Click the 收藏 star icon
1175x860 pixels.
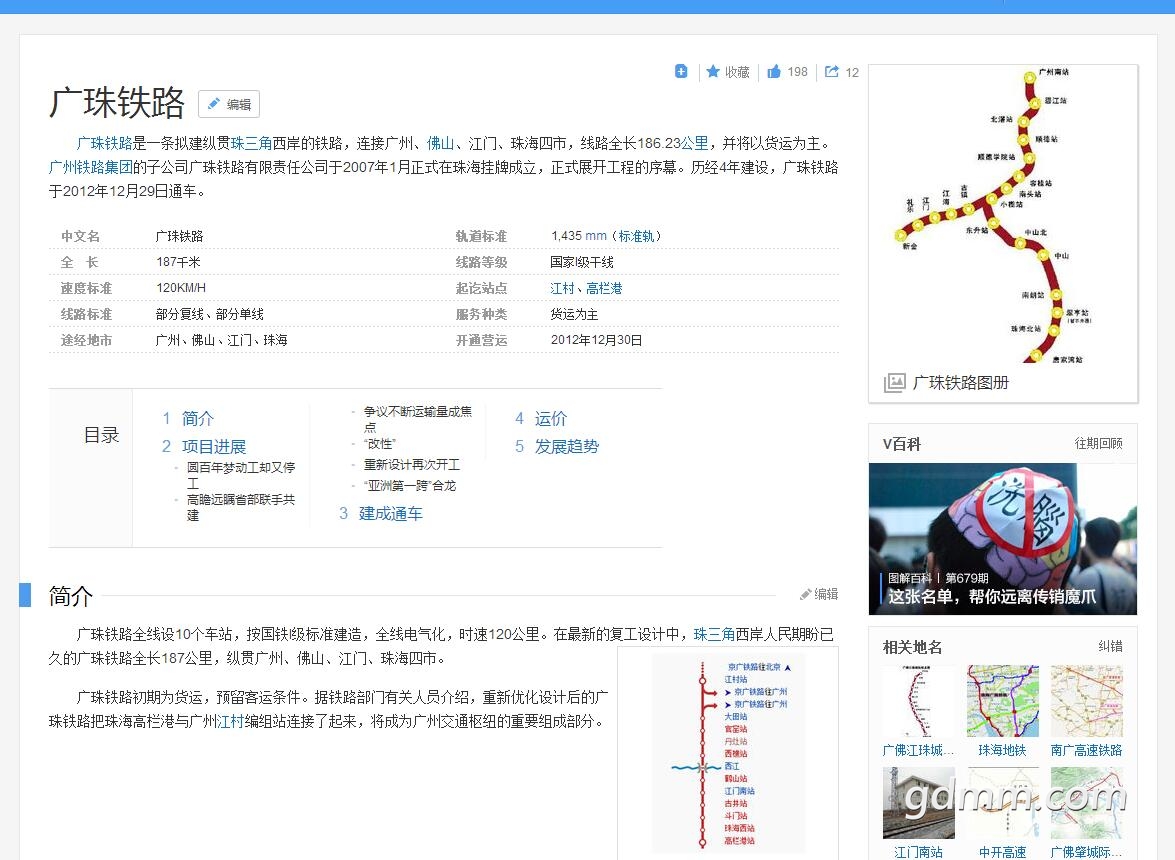[x=713, y=71]
